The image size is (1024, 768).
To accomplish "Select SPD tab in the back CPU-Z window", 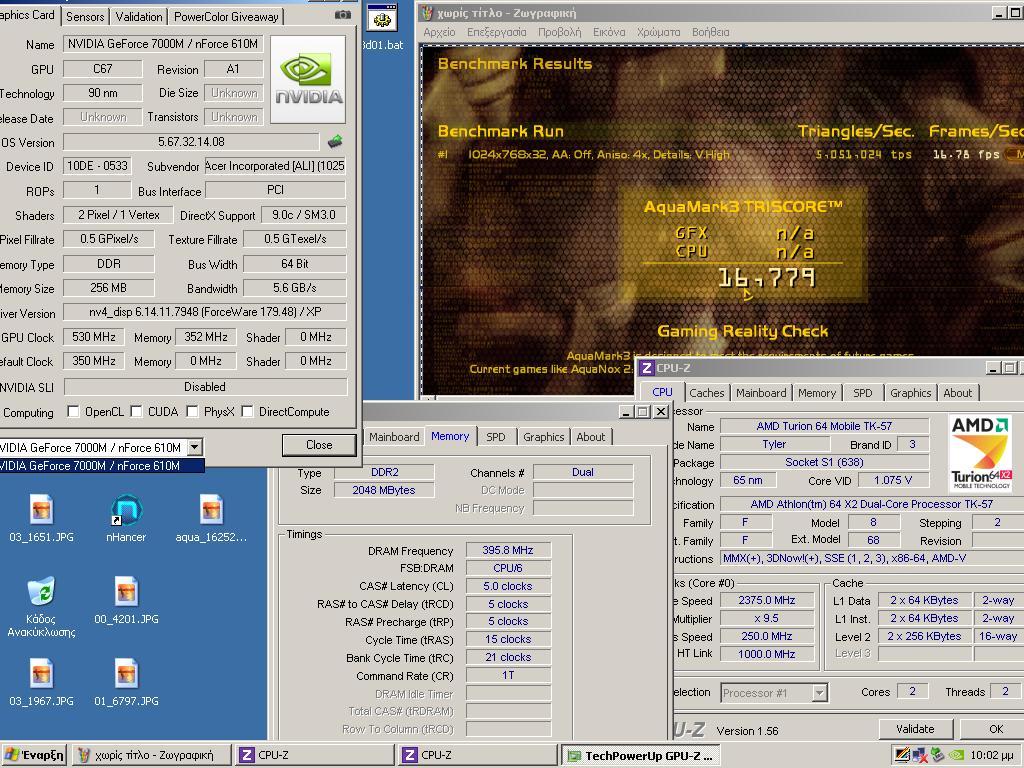I will 496,437.
